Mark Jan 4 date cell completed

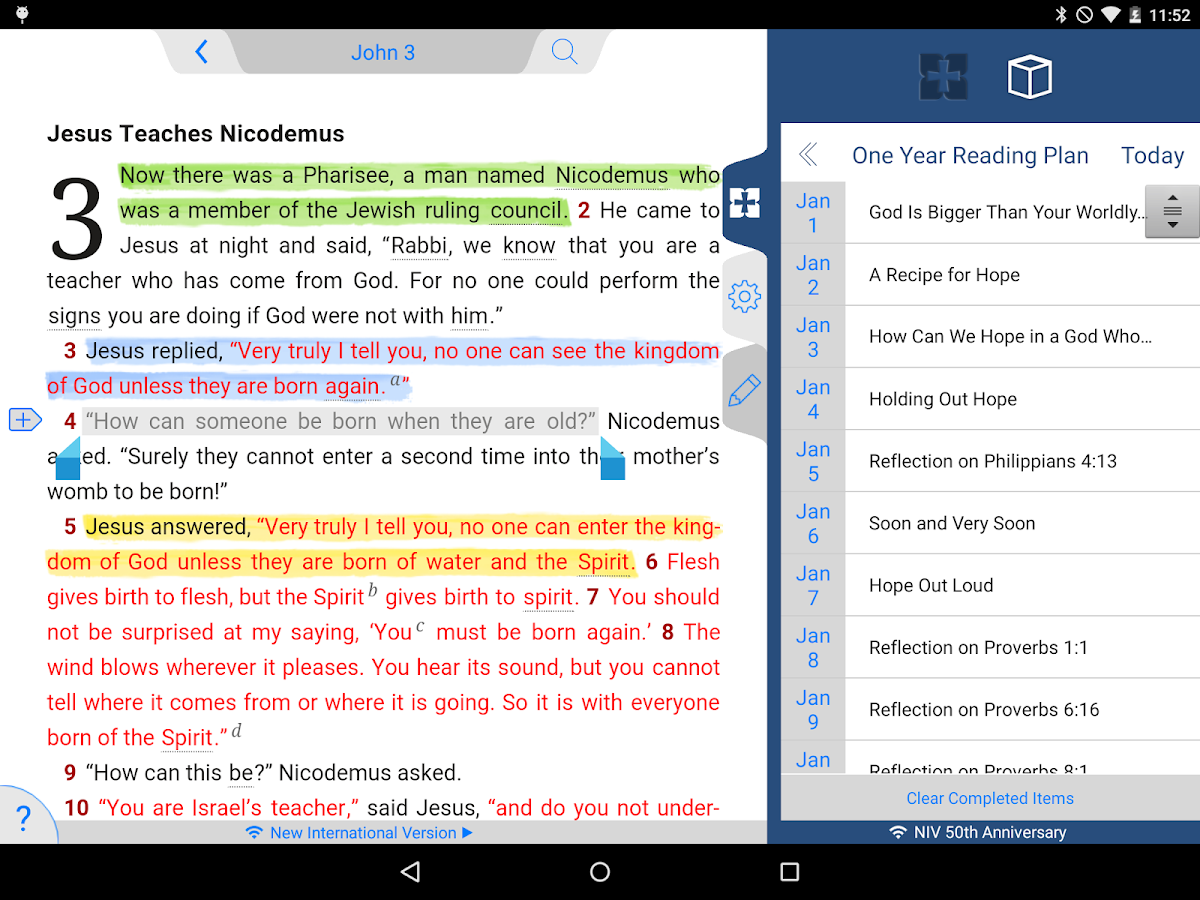pos(813,399)
